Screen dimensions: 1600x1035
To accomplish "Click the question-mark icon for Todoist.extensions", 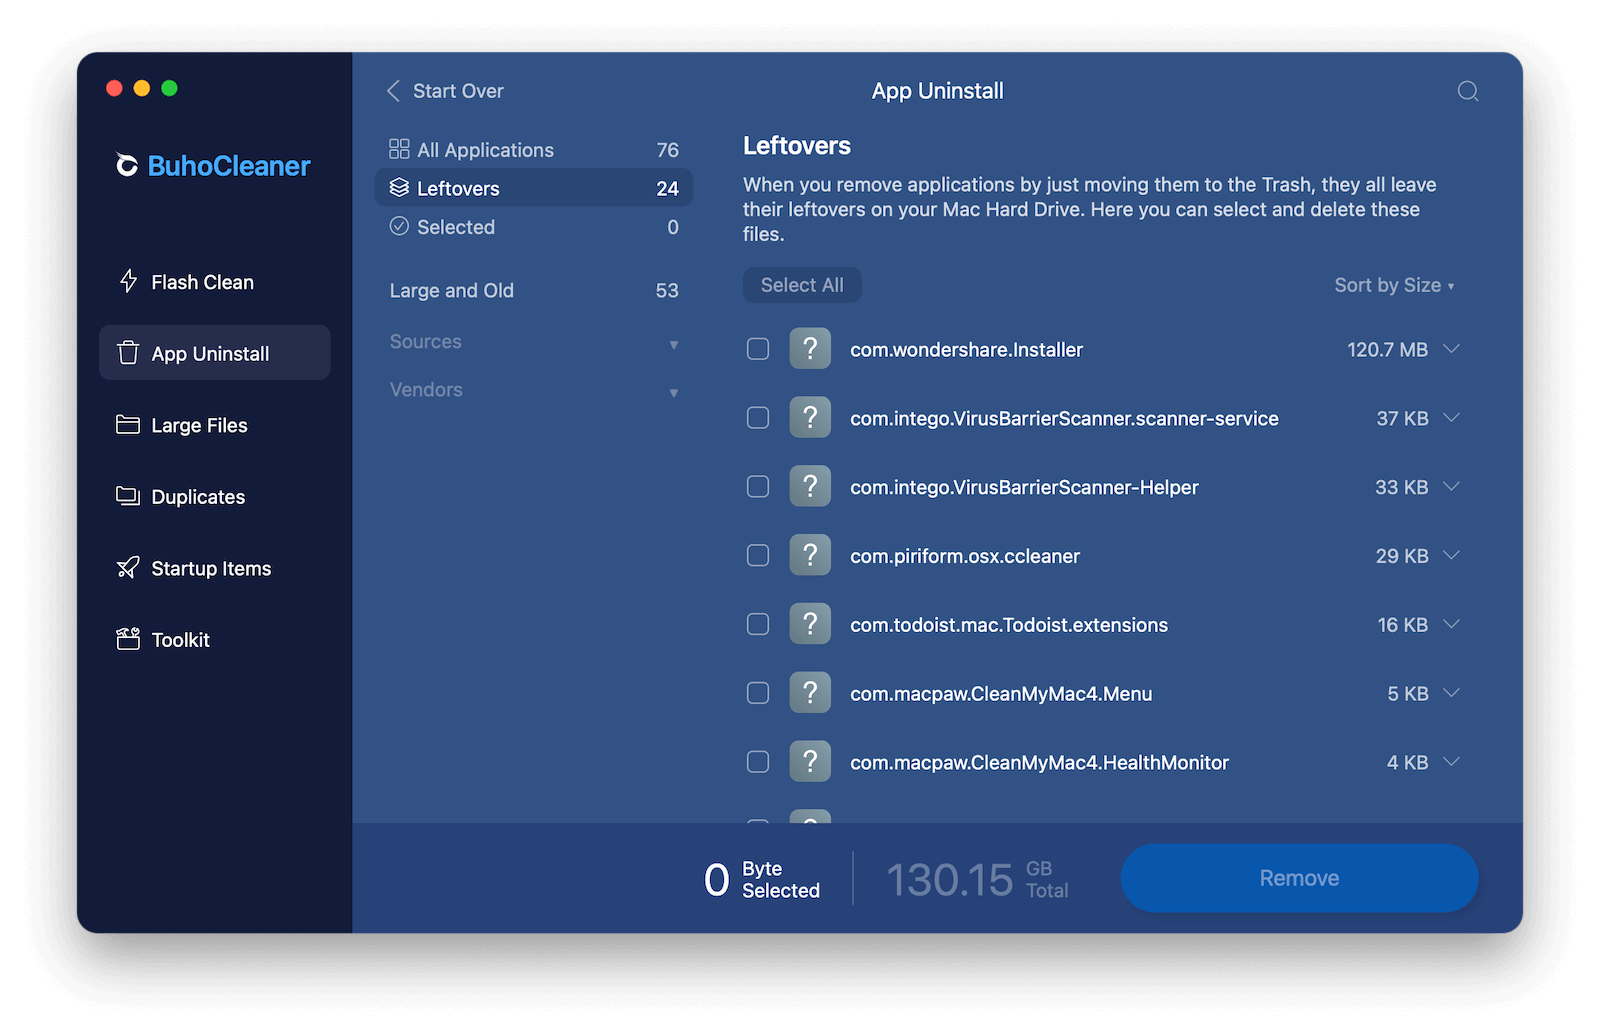I will coord(810,624).
